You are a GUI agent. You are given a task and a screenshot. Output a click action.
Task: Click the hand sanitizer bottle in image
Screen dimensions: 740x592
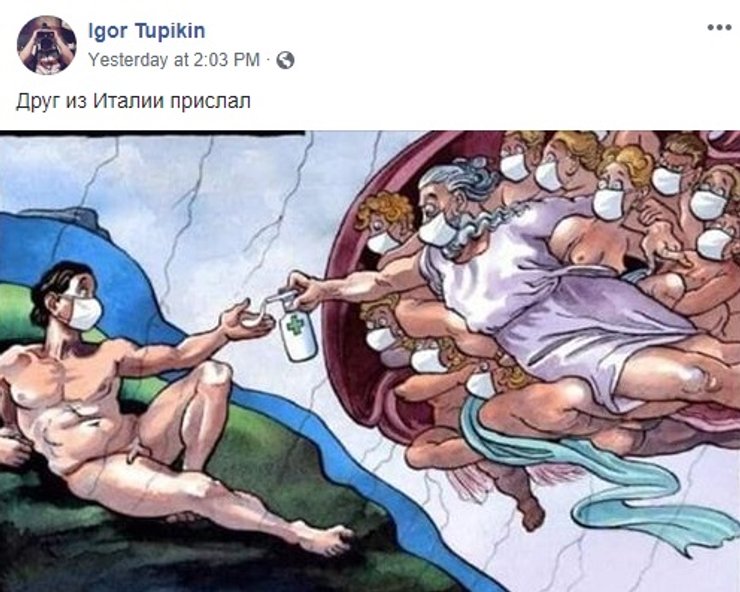point(296,329)
